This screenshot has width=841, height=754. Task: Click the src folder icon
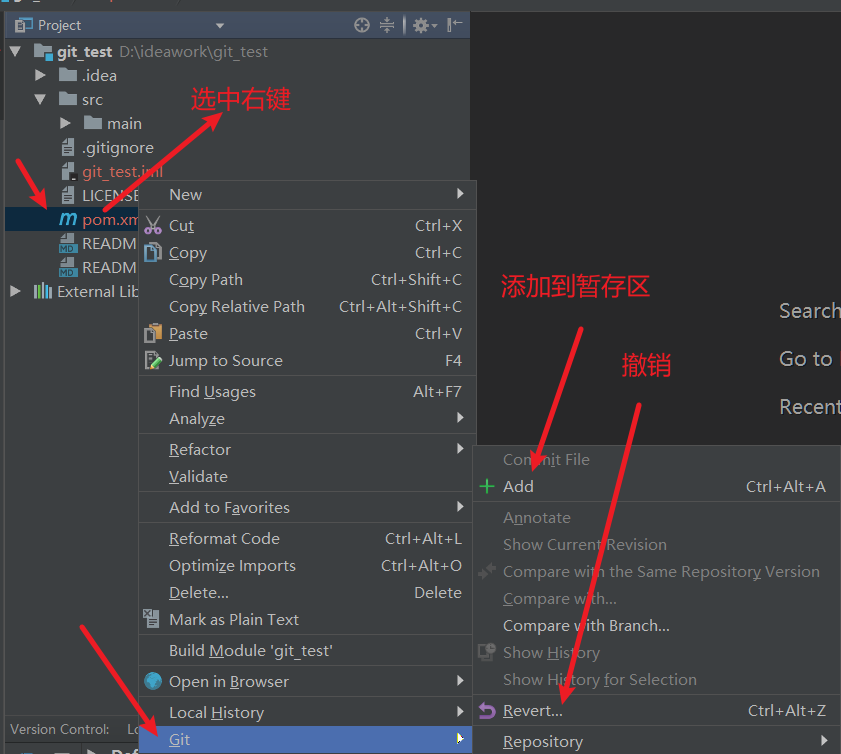pyautogui.click(x=68, y=99)
